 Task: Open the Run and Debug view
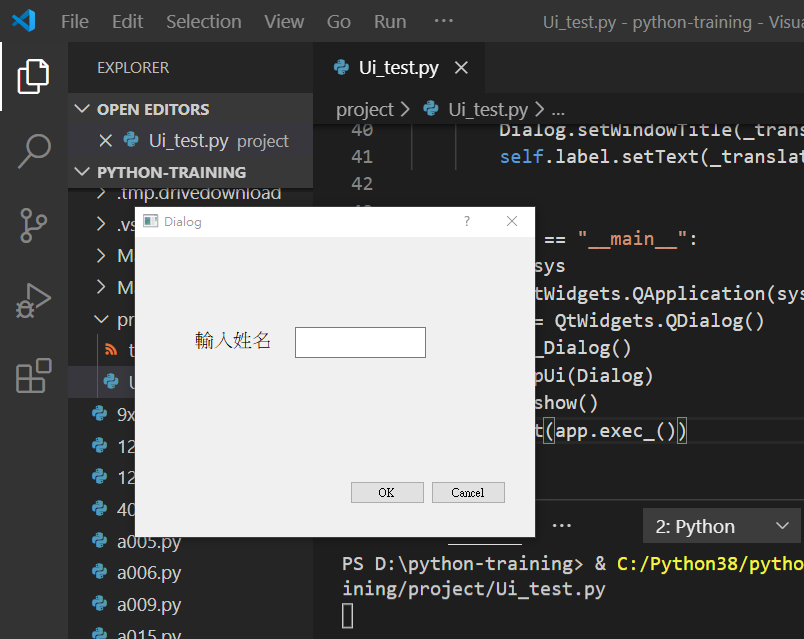(33, 298)
